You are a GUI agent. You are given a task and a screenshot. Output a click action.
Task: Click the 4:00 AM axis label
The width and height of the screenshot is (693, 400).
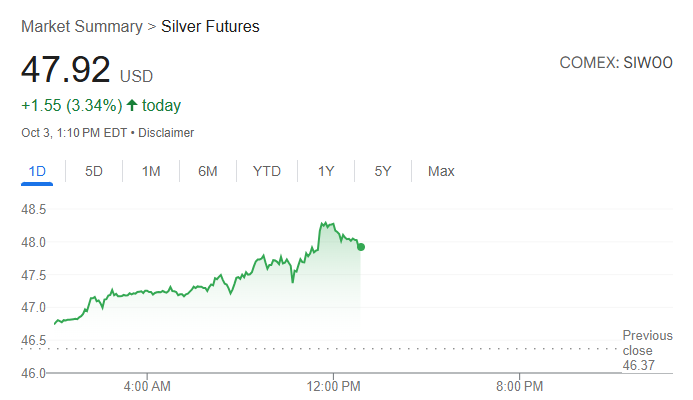tap(147, 385)
